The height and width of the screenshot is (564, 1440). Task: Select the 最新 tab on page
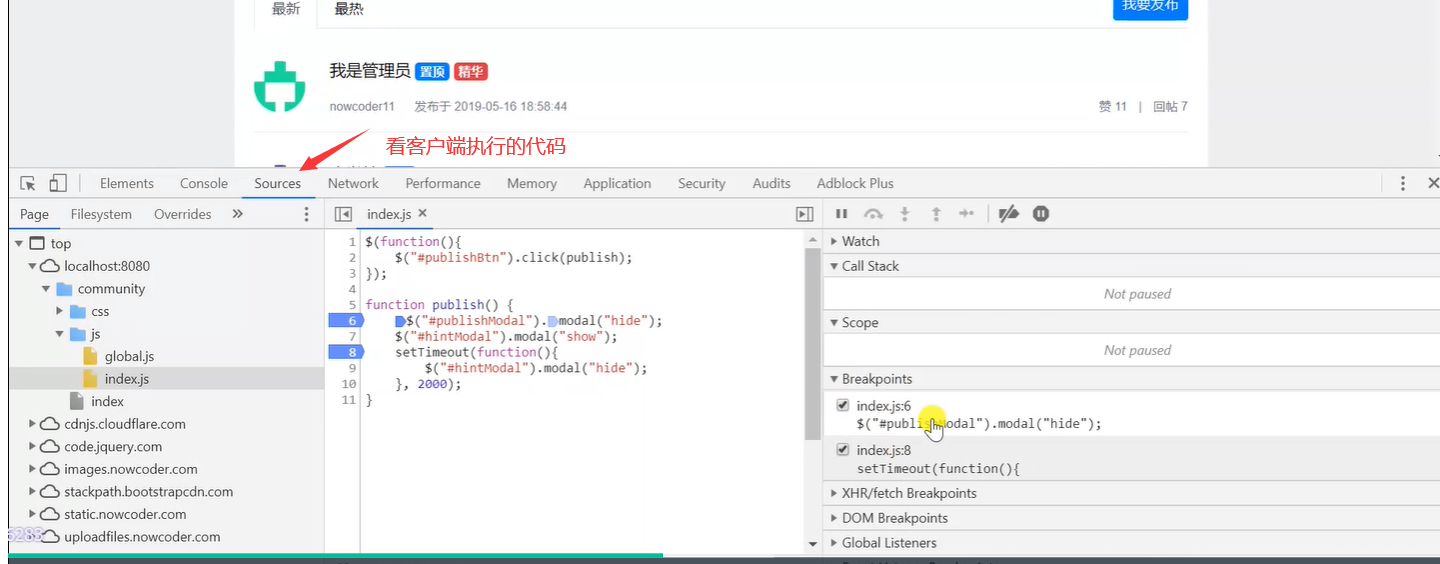[286, 9]
